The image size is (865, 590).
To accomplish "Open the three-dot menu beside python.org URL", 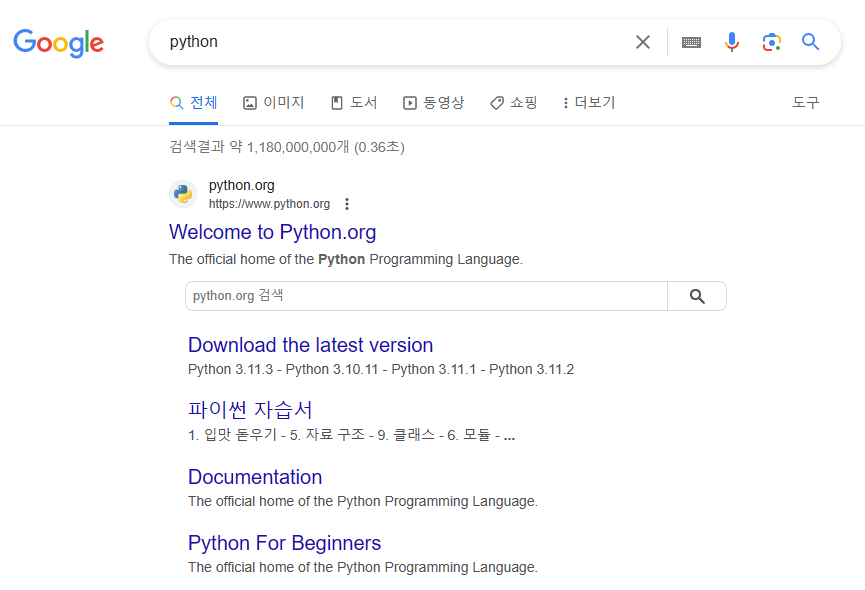I will click(x=347, y=204).
